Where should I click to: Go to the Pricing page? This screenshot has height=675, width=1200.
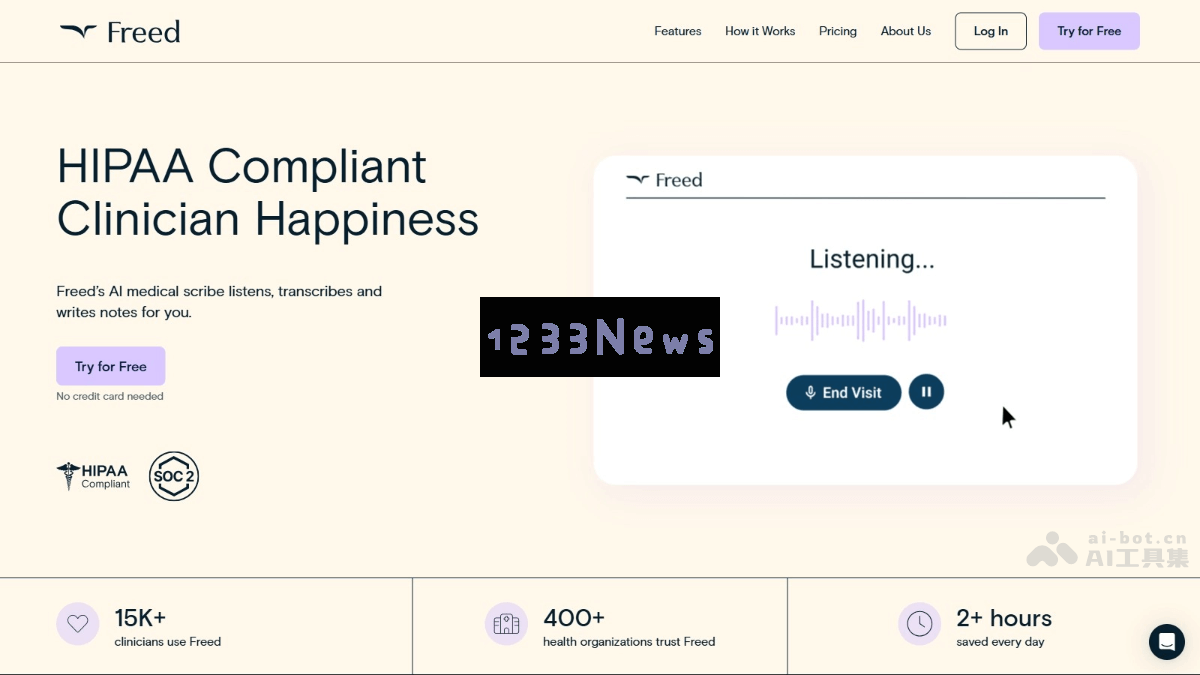pos(838,31)
